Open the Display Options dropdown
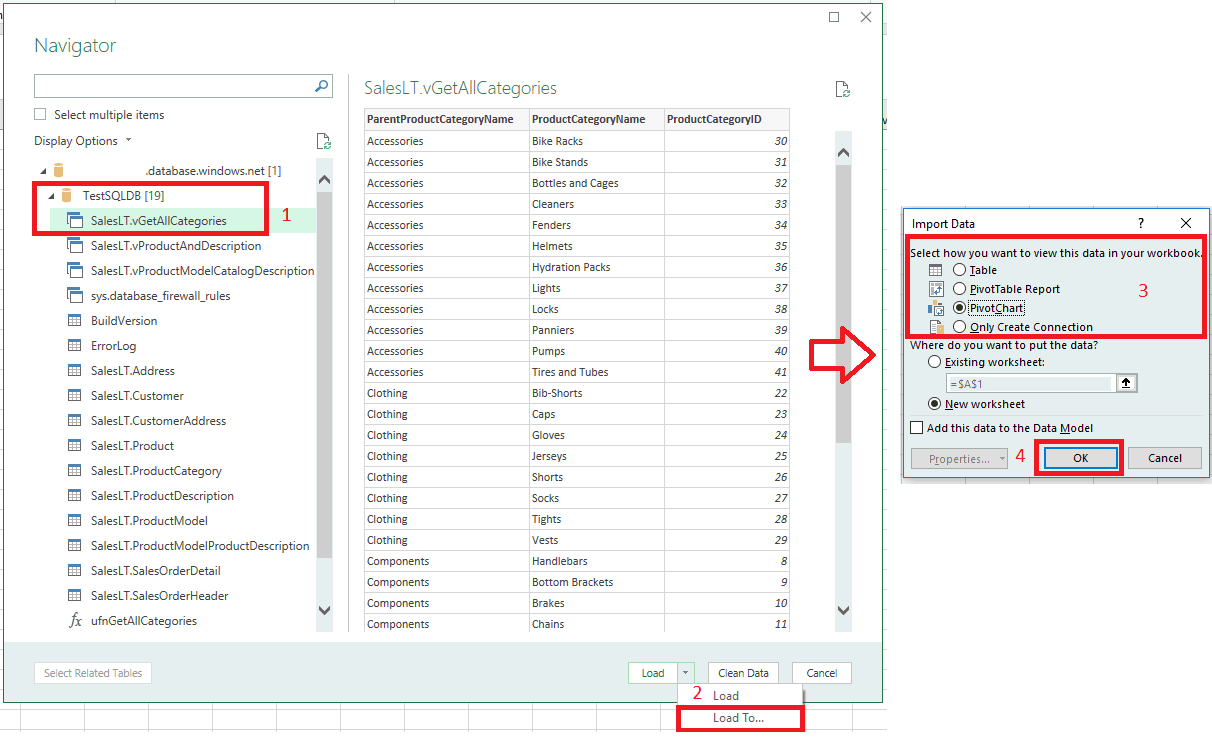The image size is (1212, 737). (109, 140)
